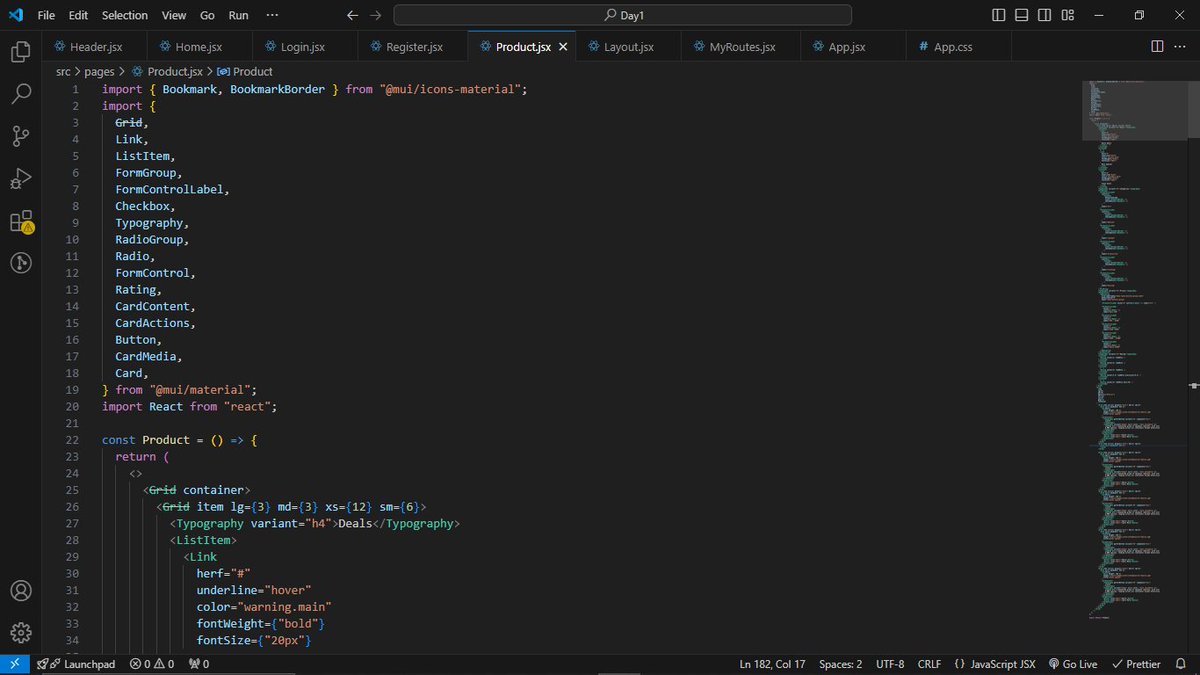Click Launchpad in the status bar
This screenshot has height=675, width=1200.
(x=76, y=664)
